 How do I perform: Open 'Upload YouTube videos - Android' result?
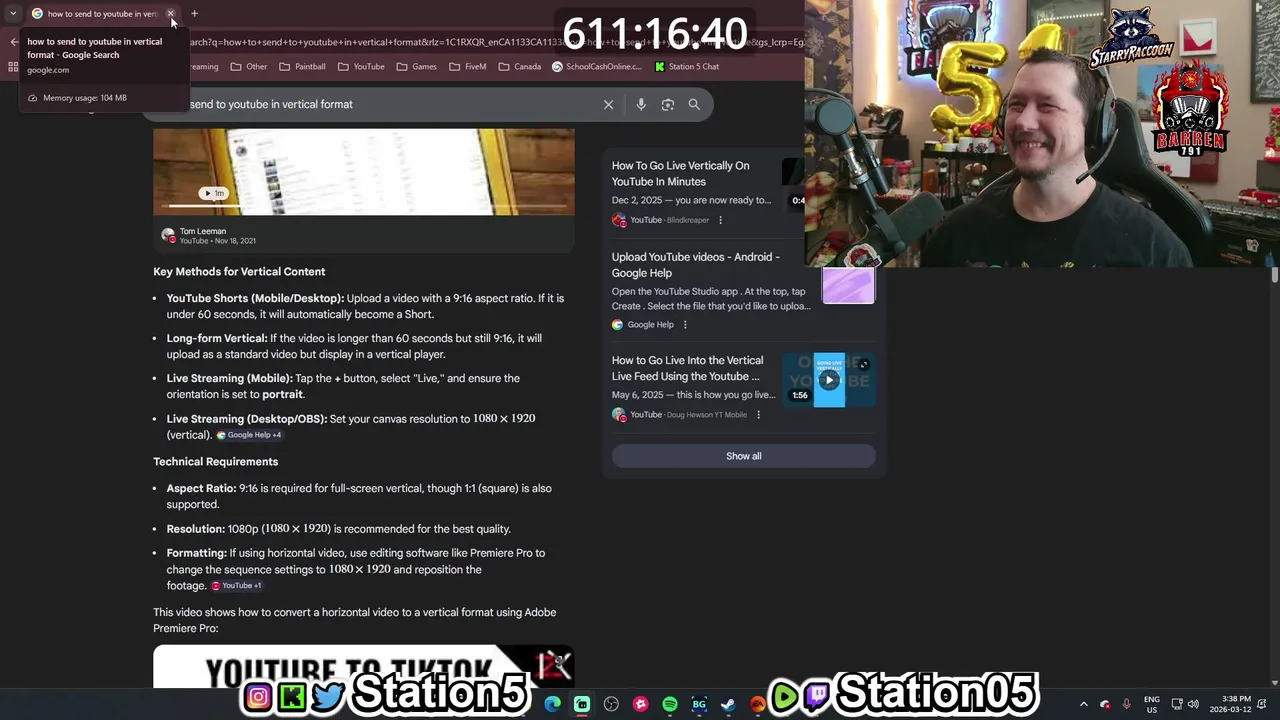click(x=696, y=265)
